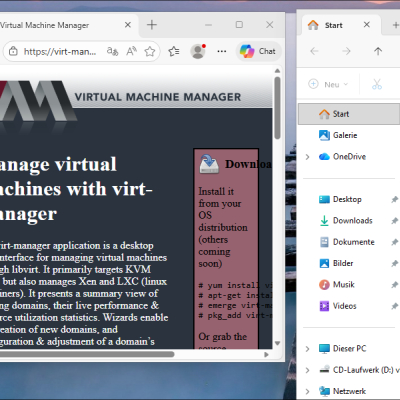This screenshot has height=400, width=400.
Task: Click the webpage's horizontal scrollbar thumb
Action: click(x=87, y=354)
